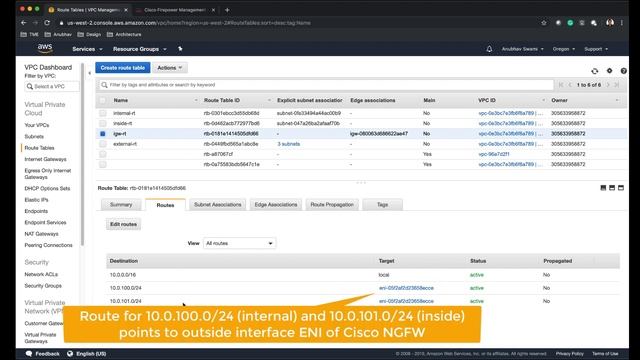Open the browser profile avatar
Image resolution: width=640 pixels, height=360 pixels.
tap(610, 23)
